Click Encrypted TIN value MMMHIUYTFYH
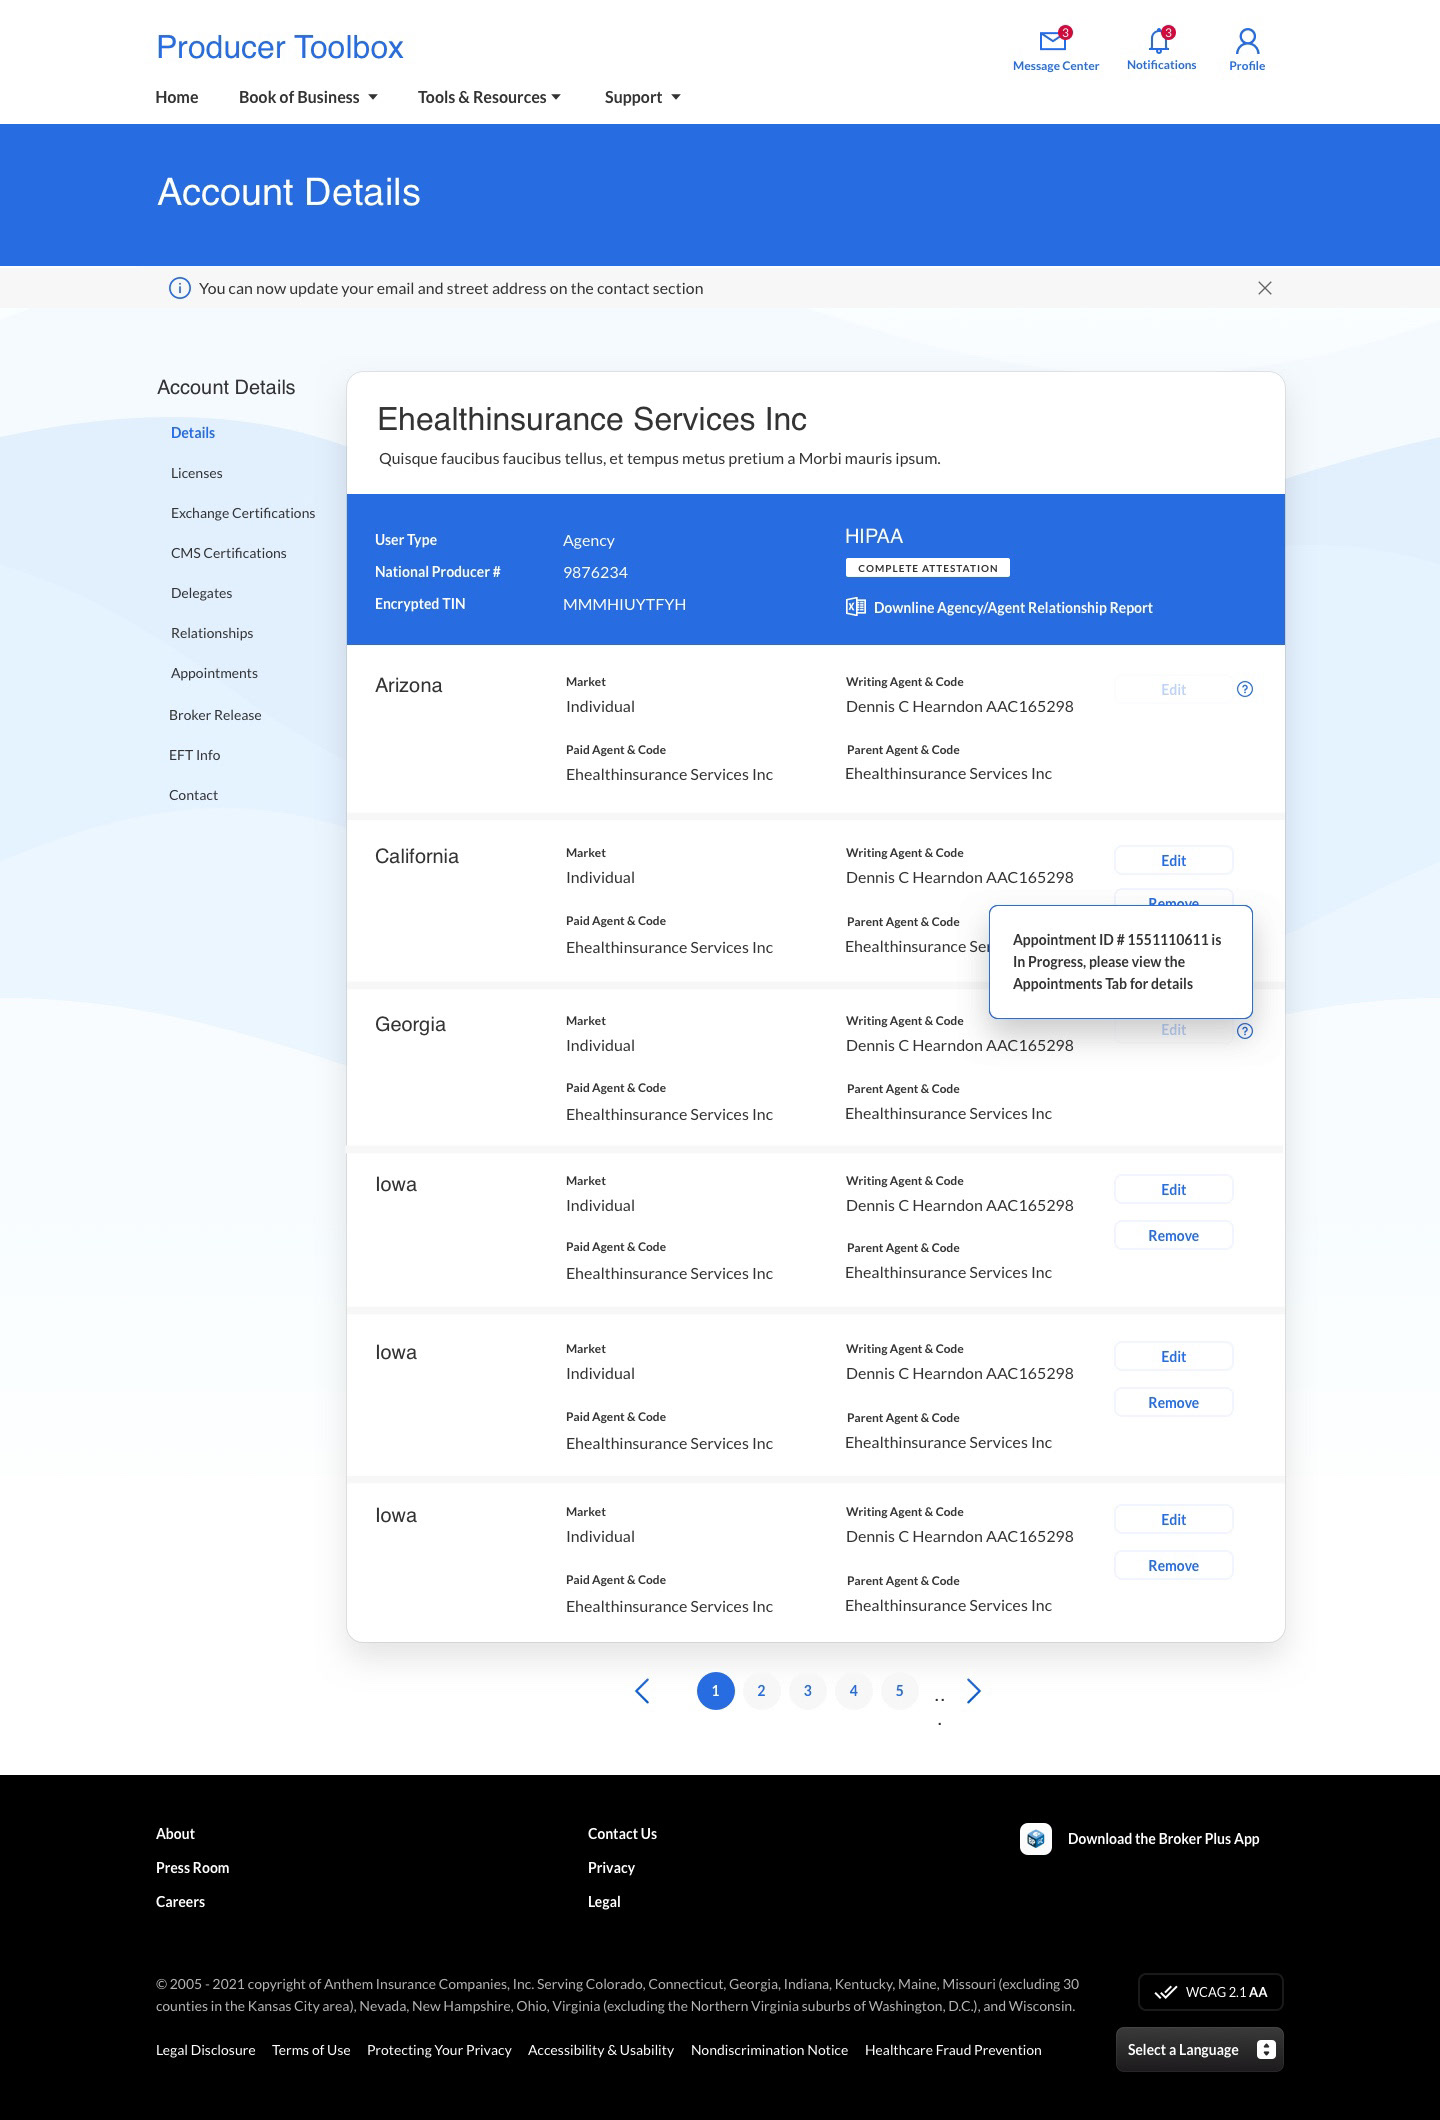 point(624,604)
